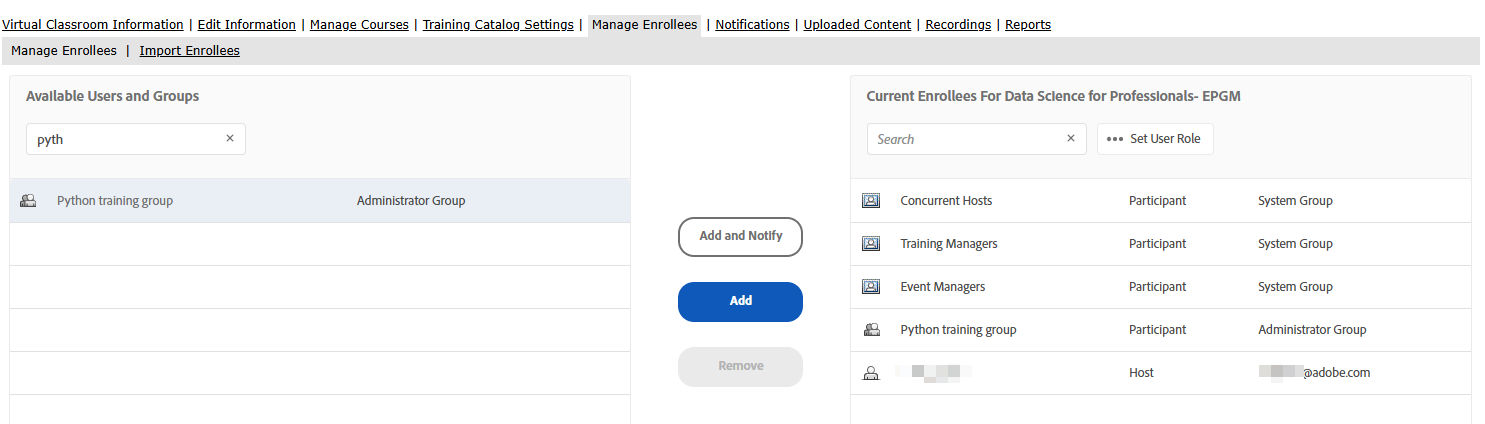Clear the 'pyth' search text with X

[x=230, y=139]
